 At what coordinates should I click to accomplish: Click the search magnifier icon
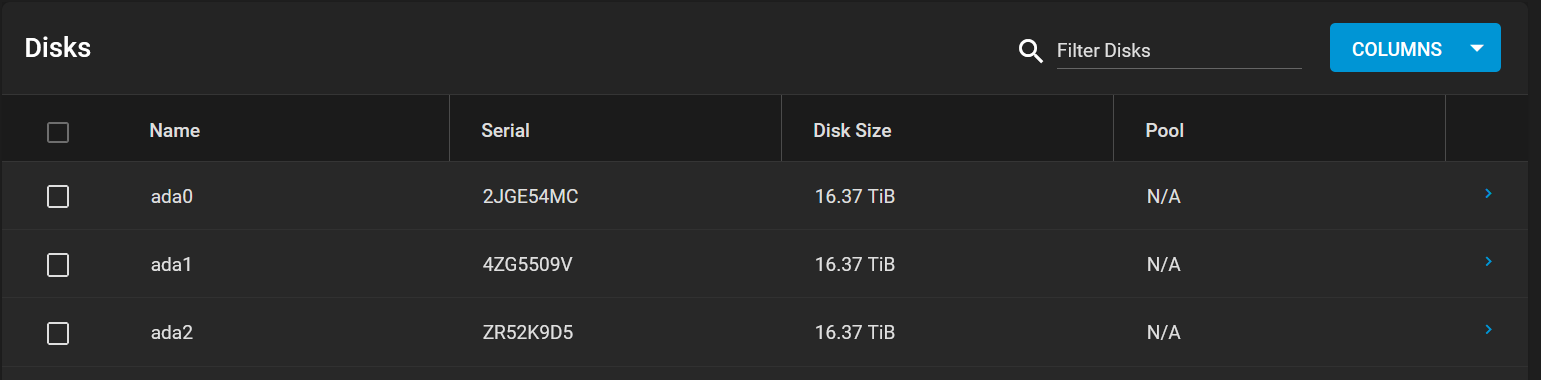point(1030,50)
